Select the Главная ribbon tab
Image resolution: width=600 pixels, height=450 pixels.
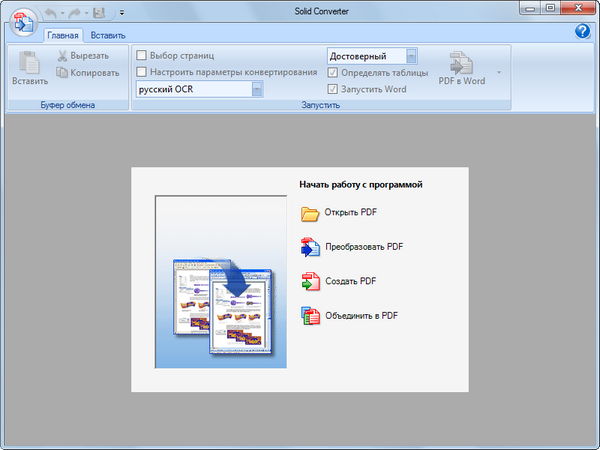point(62,35)
